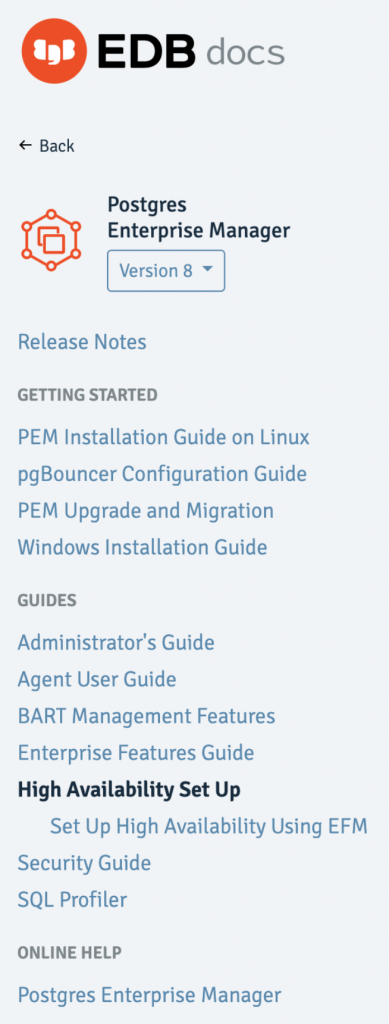Collapse the High Availability Set Up section
The height and width of the screenshot is (1024, 389).
[x=129, y=790]
